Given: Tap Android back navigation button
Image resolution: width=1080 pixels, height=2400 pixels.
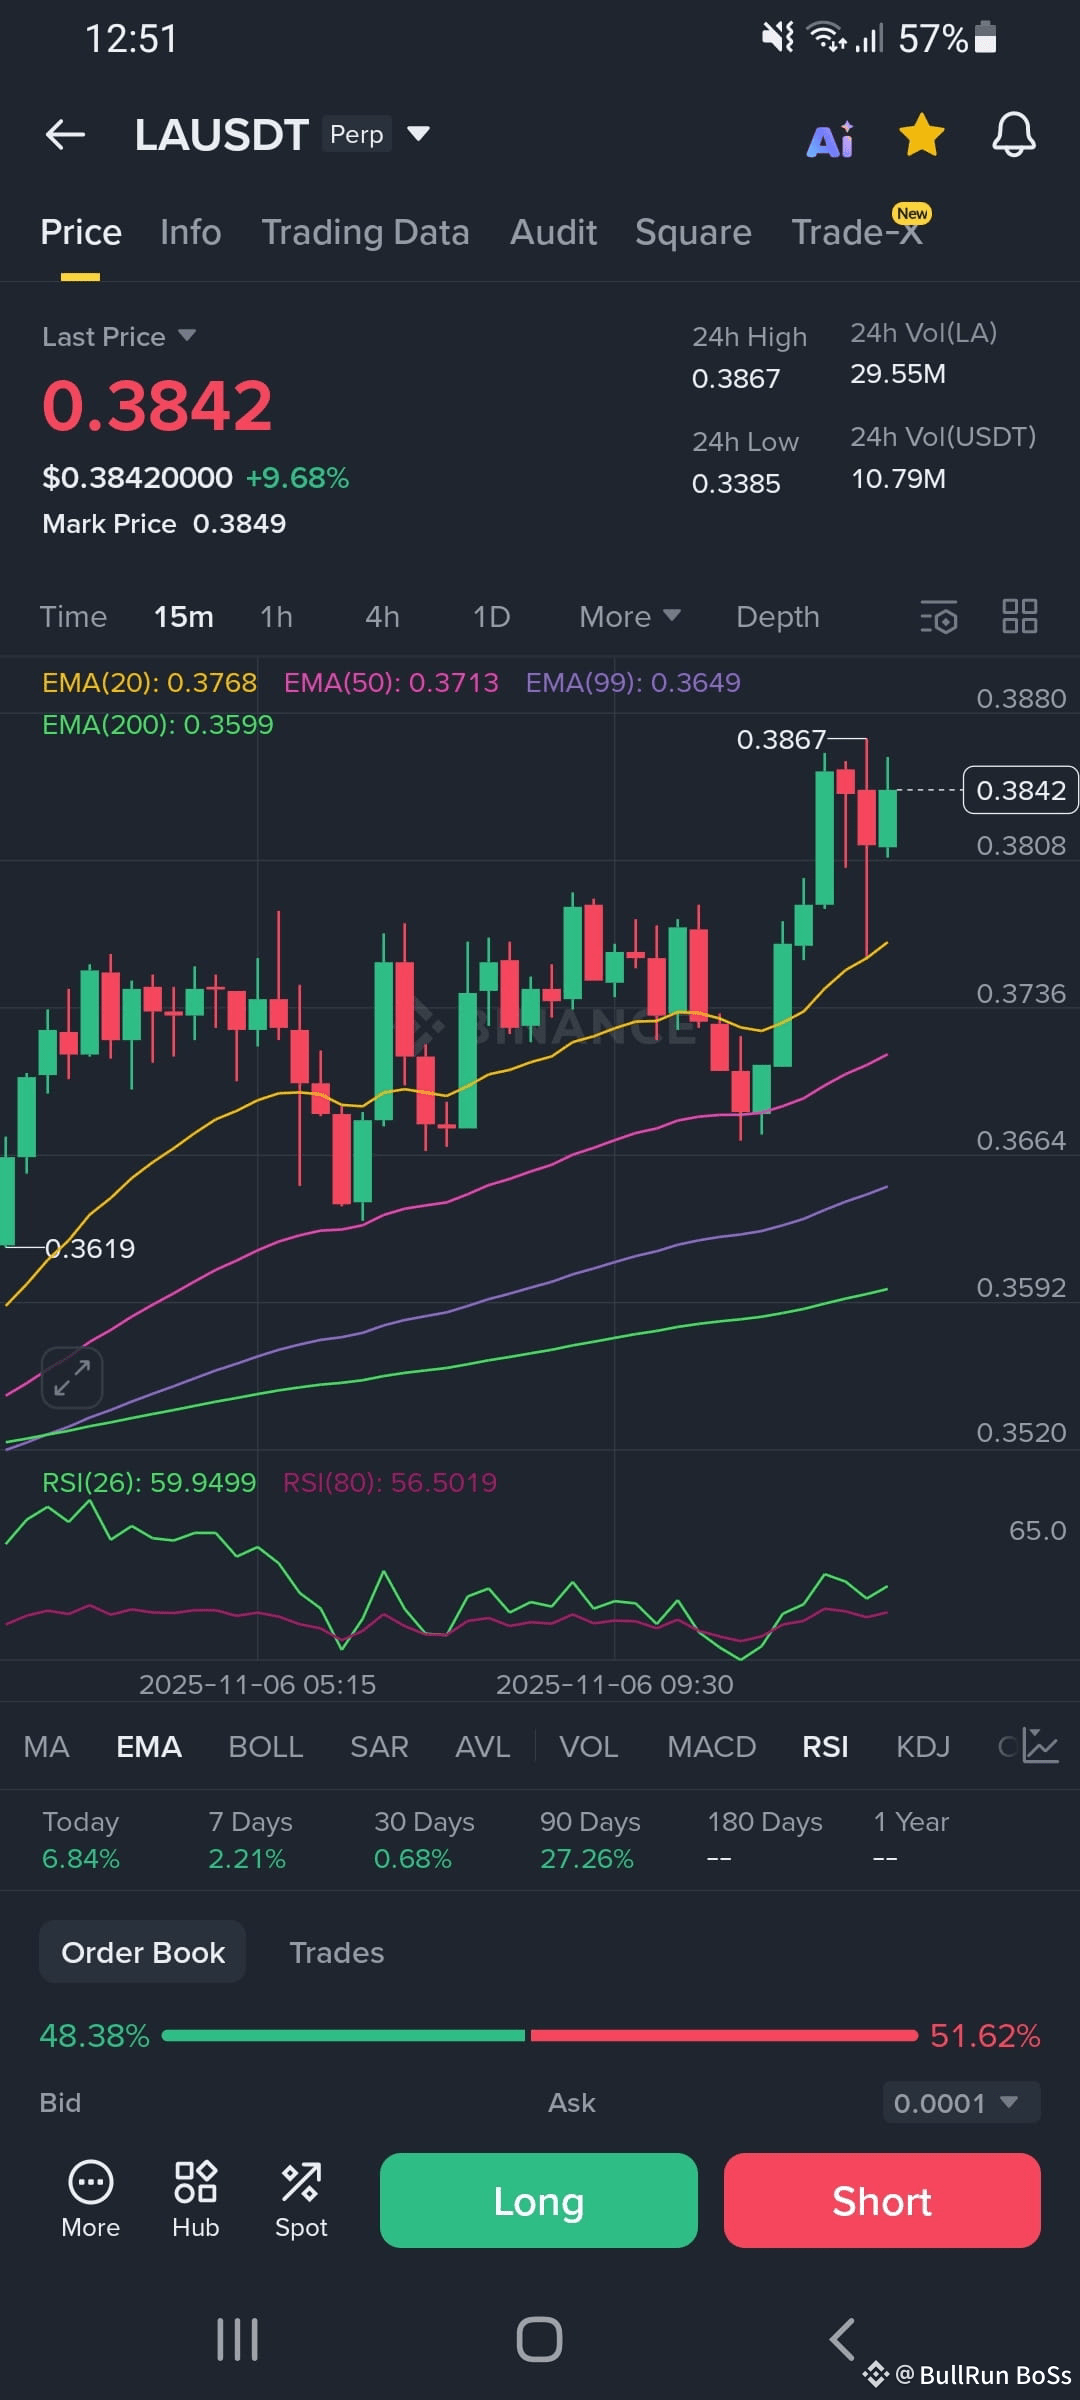Looking at the screenshot, I should (x=842, y=2339).
